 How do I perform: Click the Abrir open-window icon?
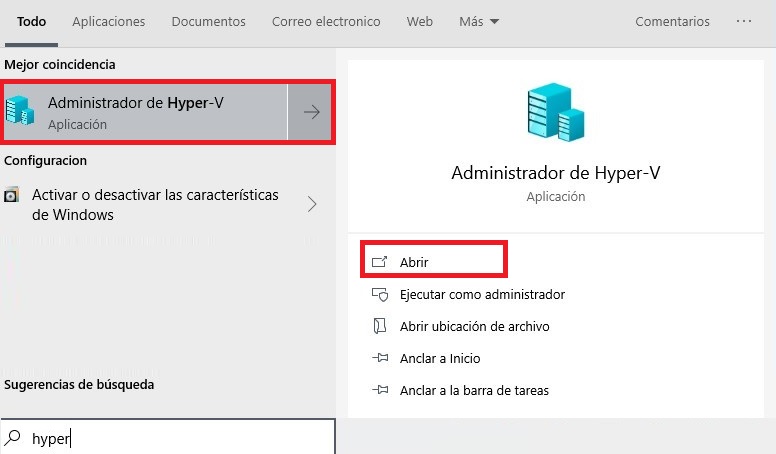click(x=380, y=261)
